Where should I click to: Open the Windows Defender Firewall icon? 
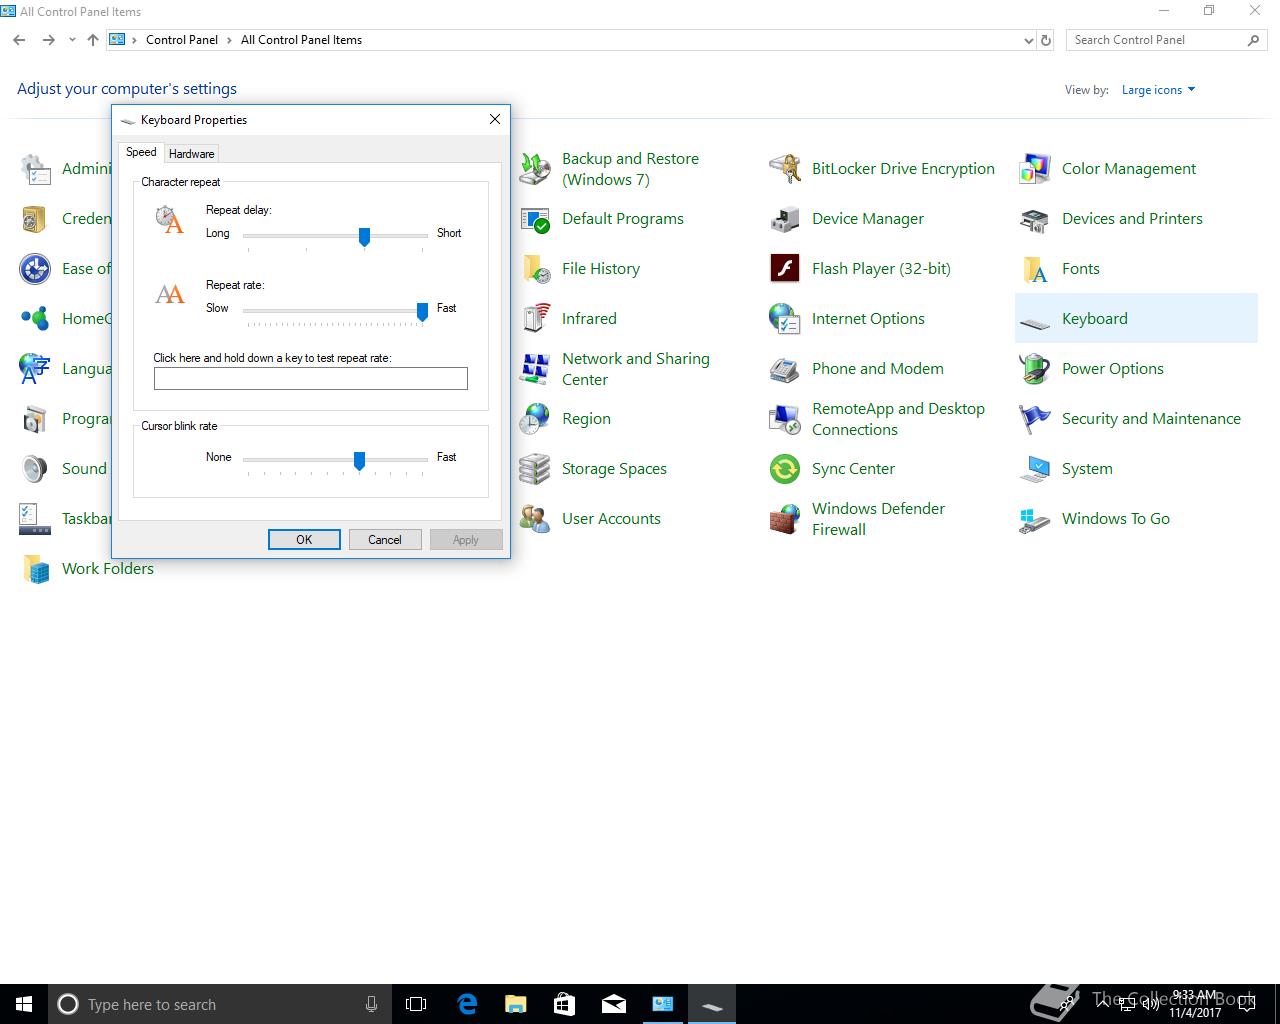point(785,519)
